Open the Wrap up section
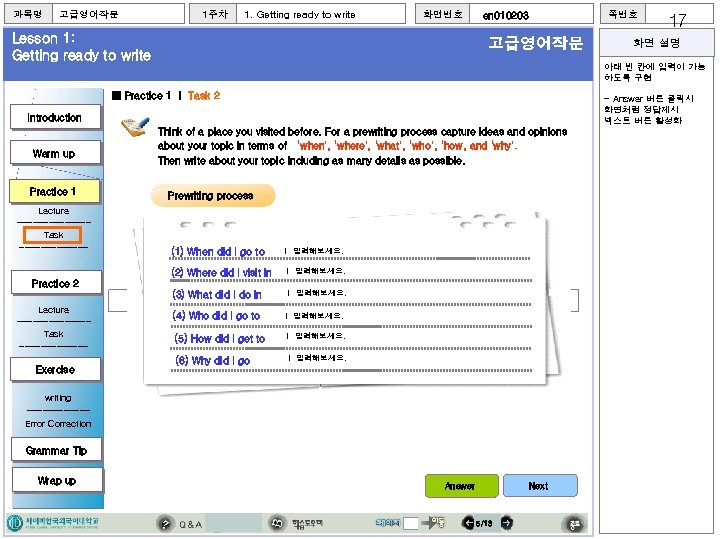This screenshot has width=720, height=539. (57, 480)
